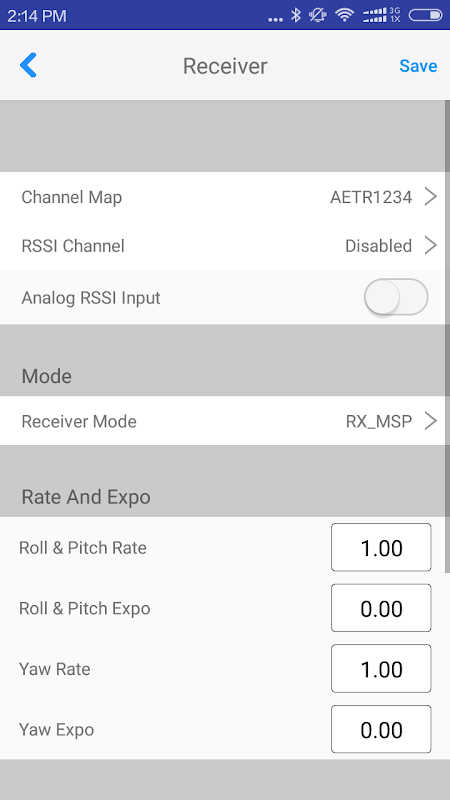Save the receiver settings

point(418,66)
